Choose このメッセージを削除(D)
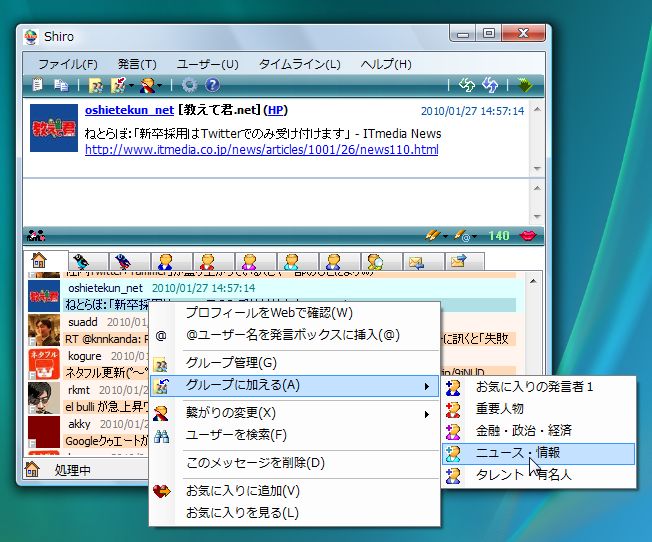 coord(294,463)
